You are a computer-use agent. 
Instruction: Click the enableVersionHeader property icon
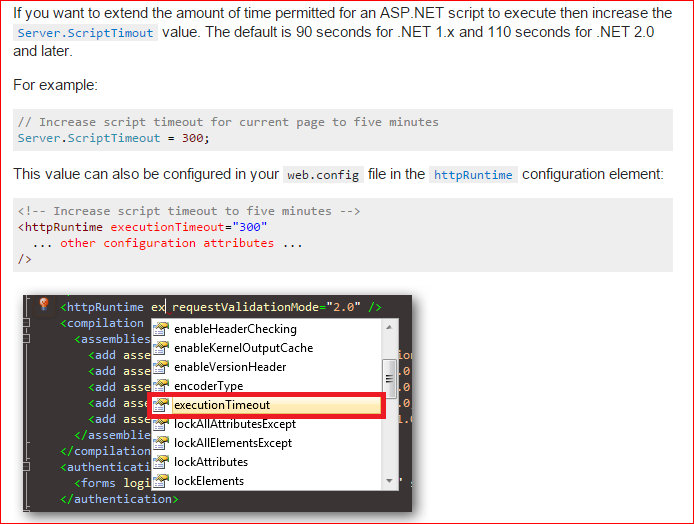click(x=161, y=367)
